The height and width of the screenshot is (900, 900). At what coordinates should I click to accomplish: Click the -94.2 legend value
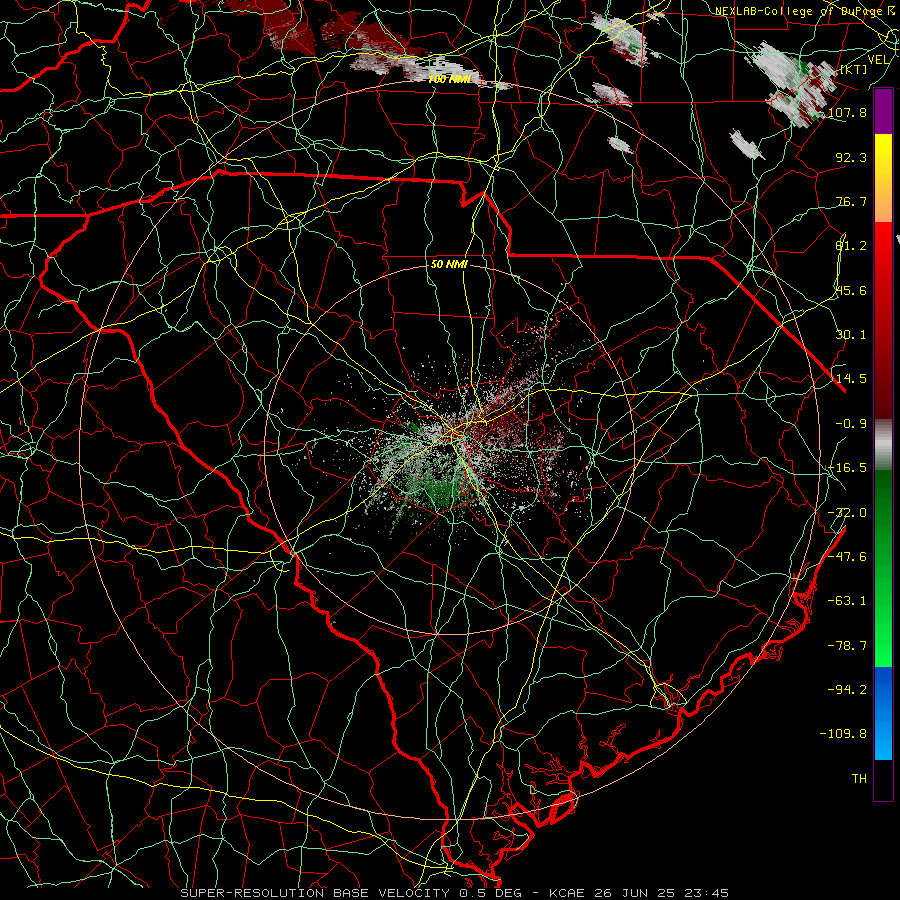coord(847,689)
